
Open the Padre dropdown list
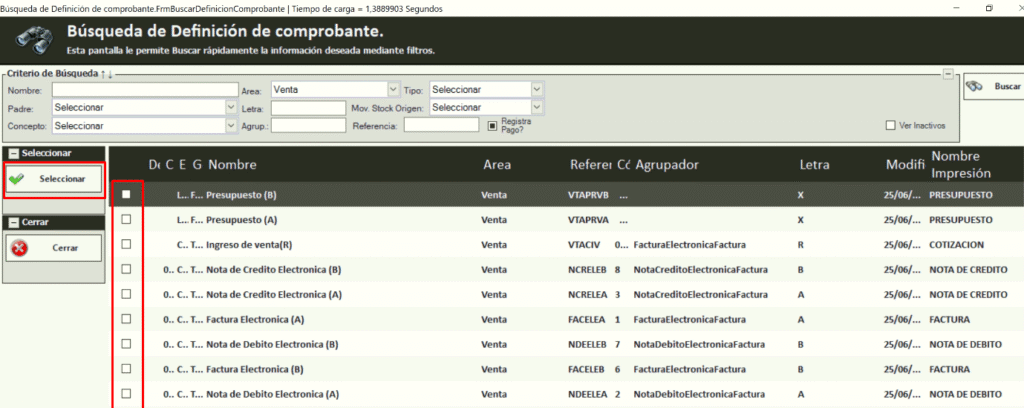tap(230, 107)
